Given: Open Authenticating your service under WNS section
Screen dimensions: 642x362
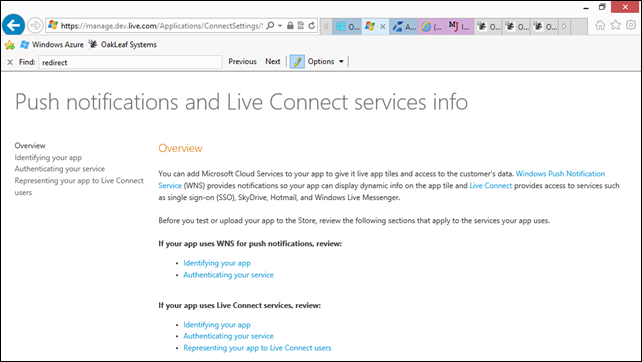Looking at the screenshot, I should click(x=228, y=275).
